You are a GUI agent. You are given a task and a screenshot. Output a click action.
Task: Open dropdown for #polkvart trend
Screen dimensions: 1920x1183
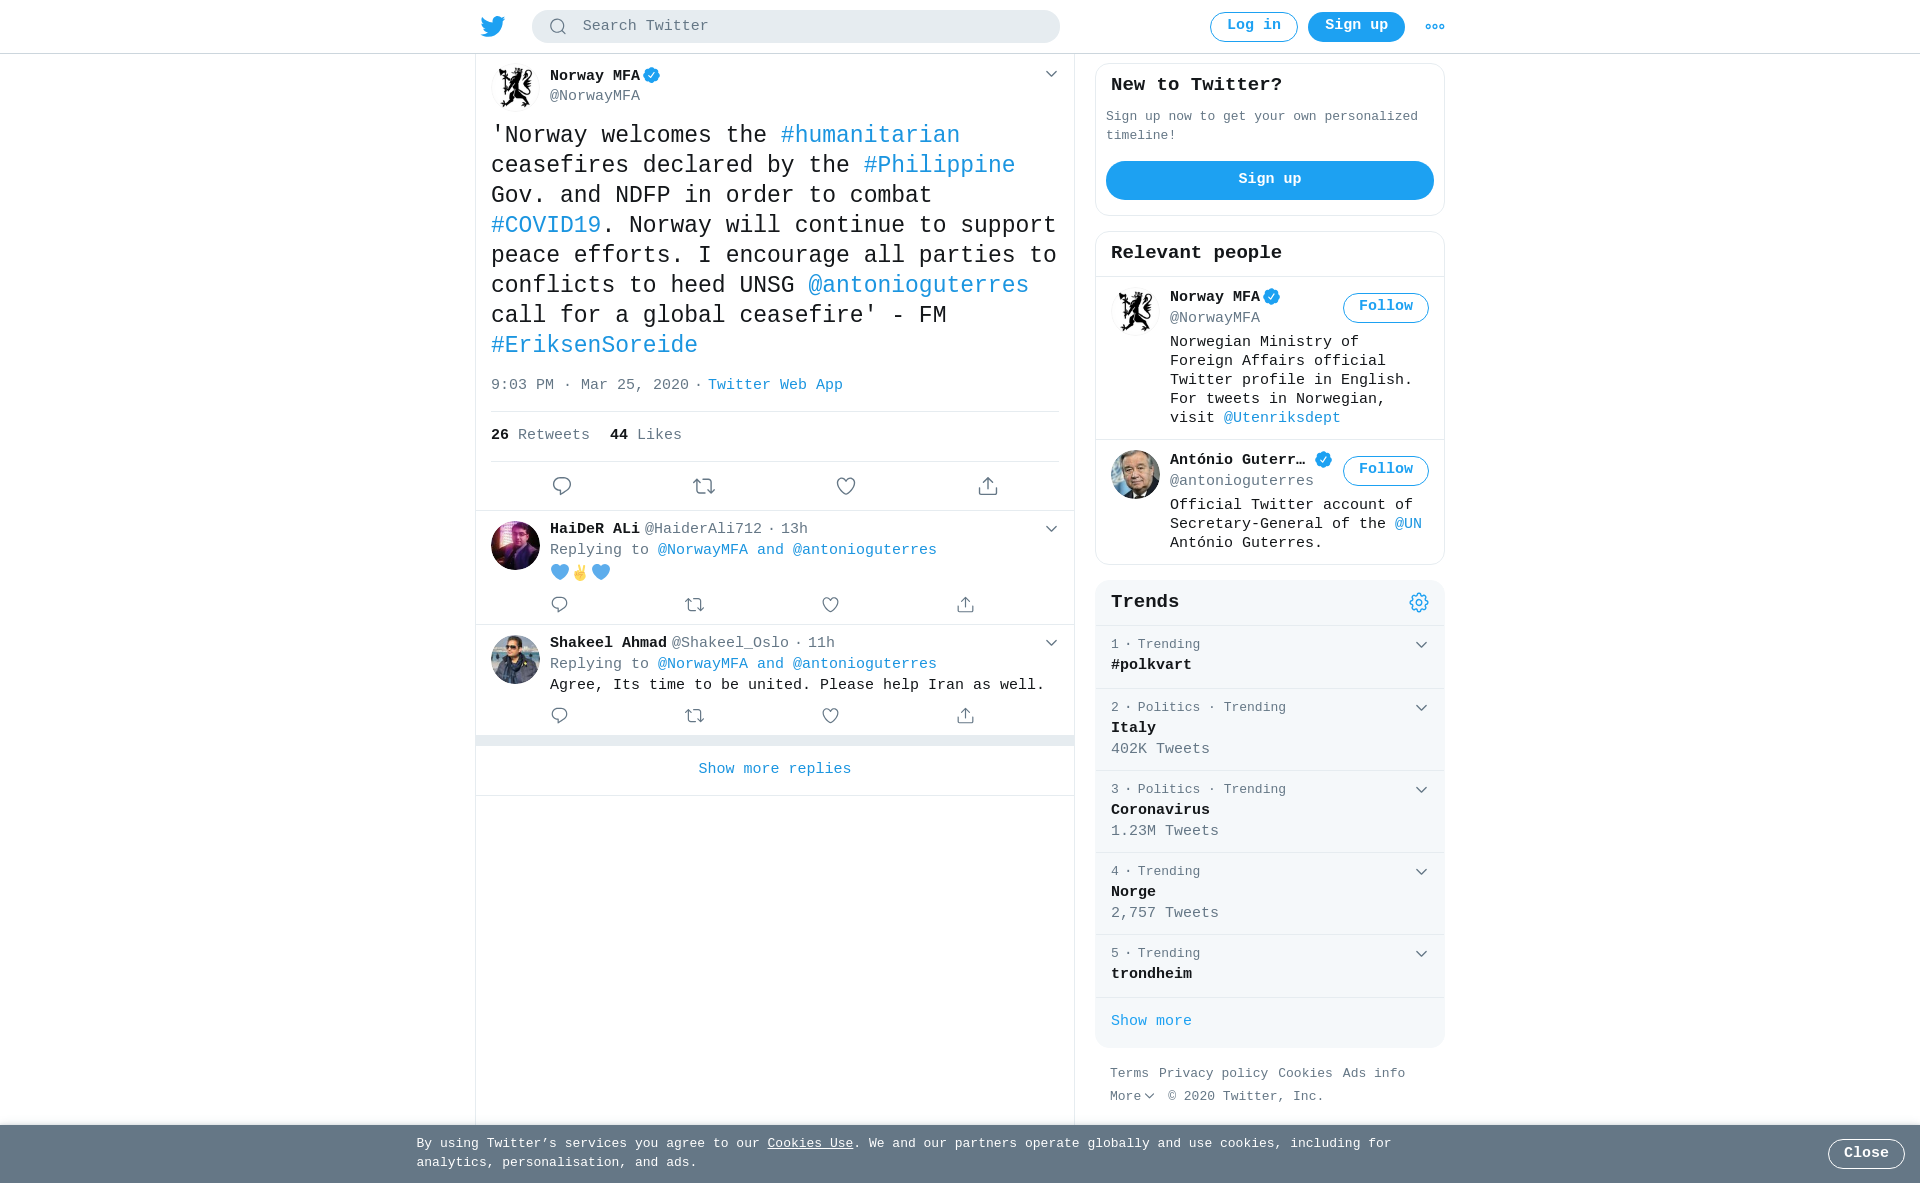click(x=1421, y=645)
